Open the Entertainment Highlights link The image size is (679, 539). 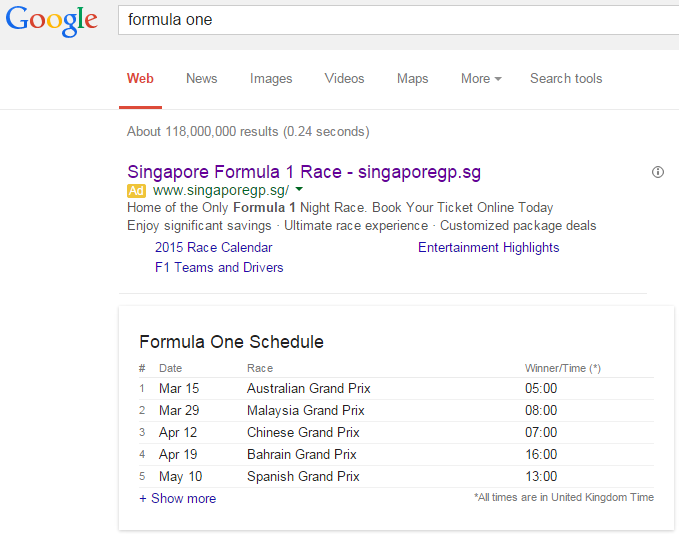(x=488, y=247)
